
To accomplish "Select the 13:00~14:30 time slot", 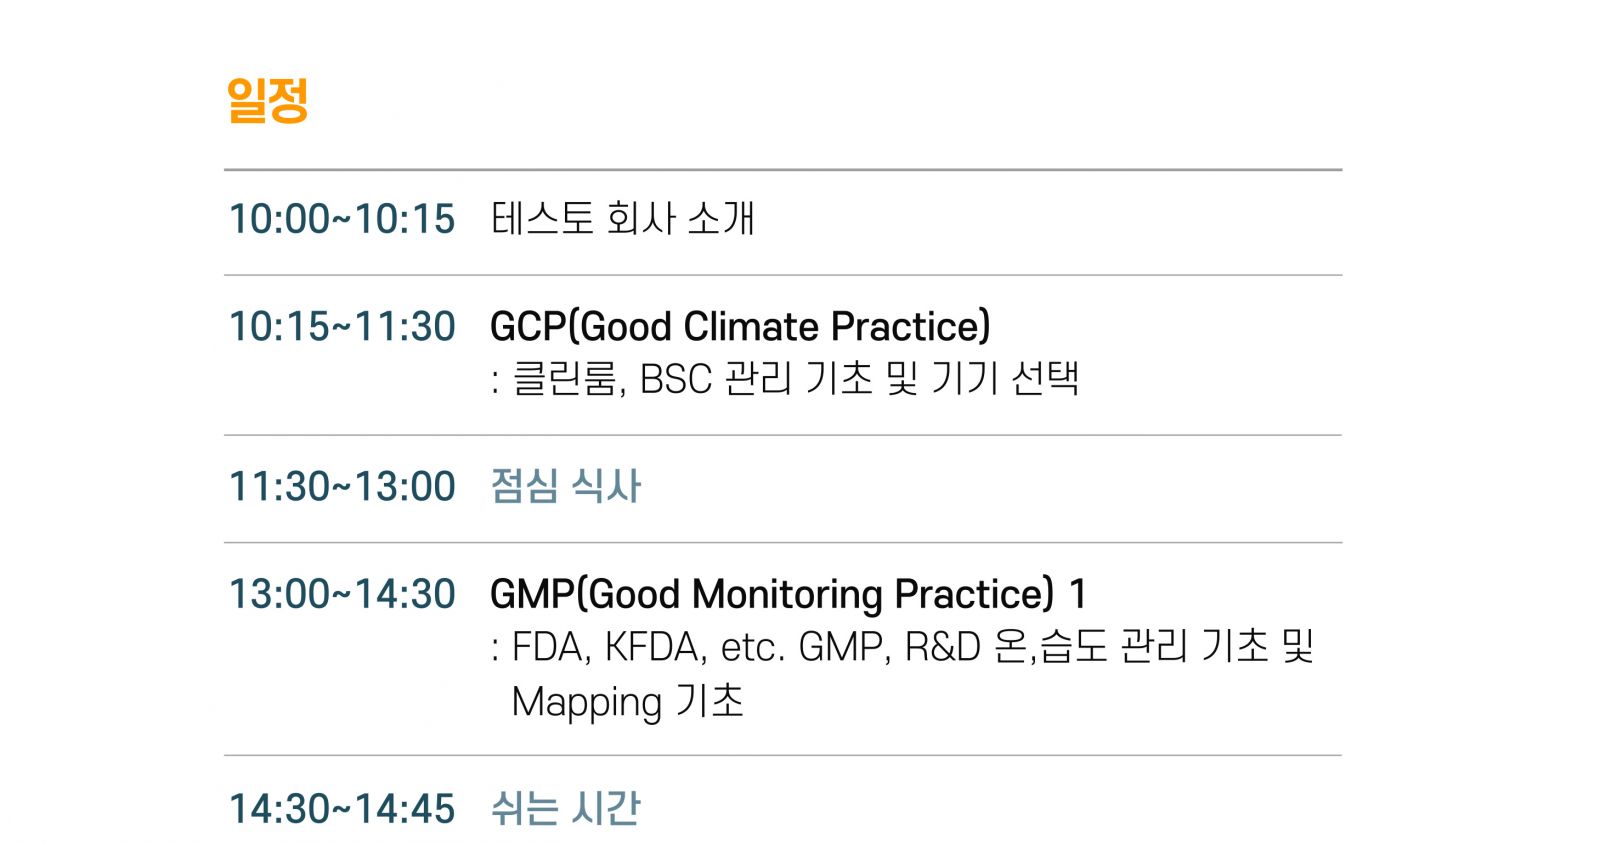I will tap(342, 594).
